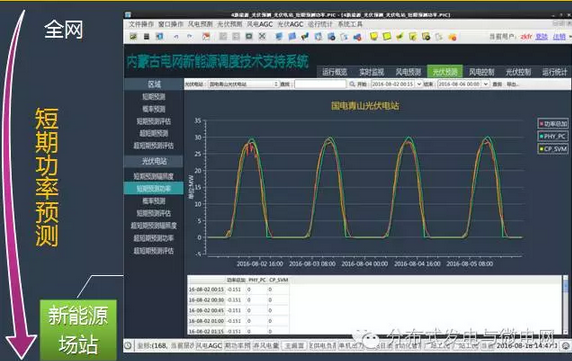Viewport: 572px width, 361px height.
Task: Click the magnifier search icon beside filter box
Action: point(352,84)
